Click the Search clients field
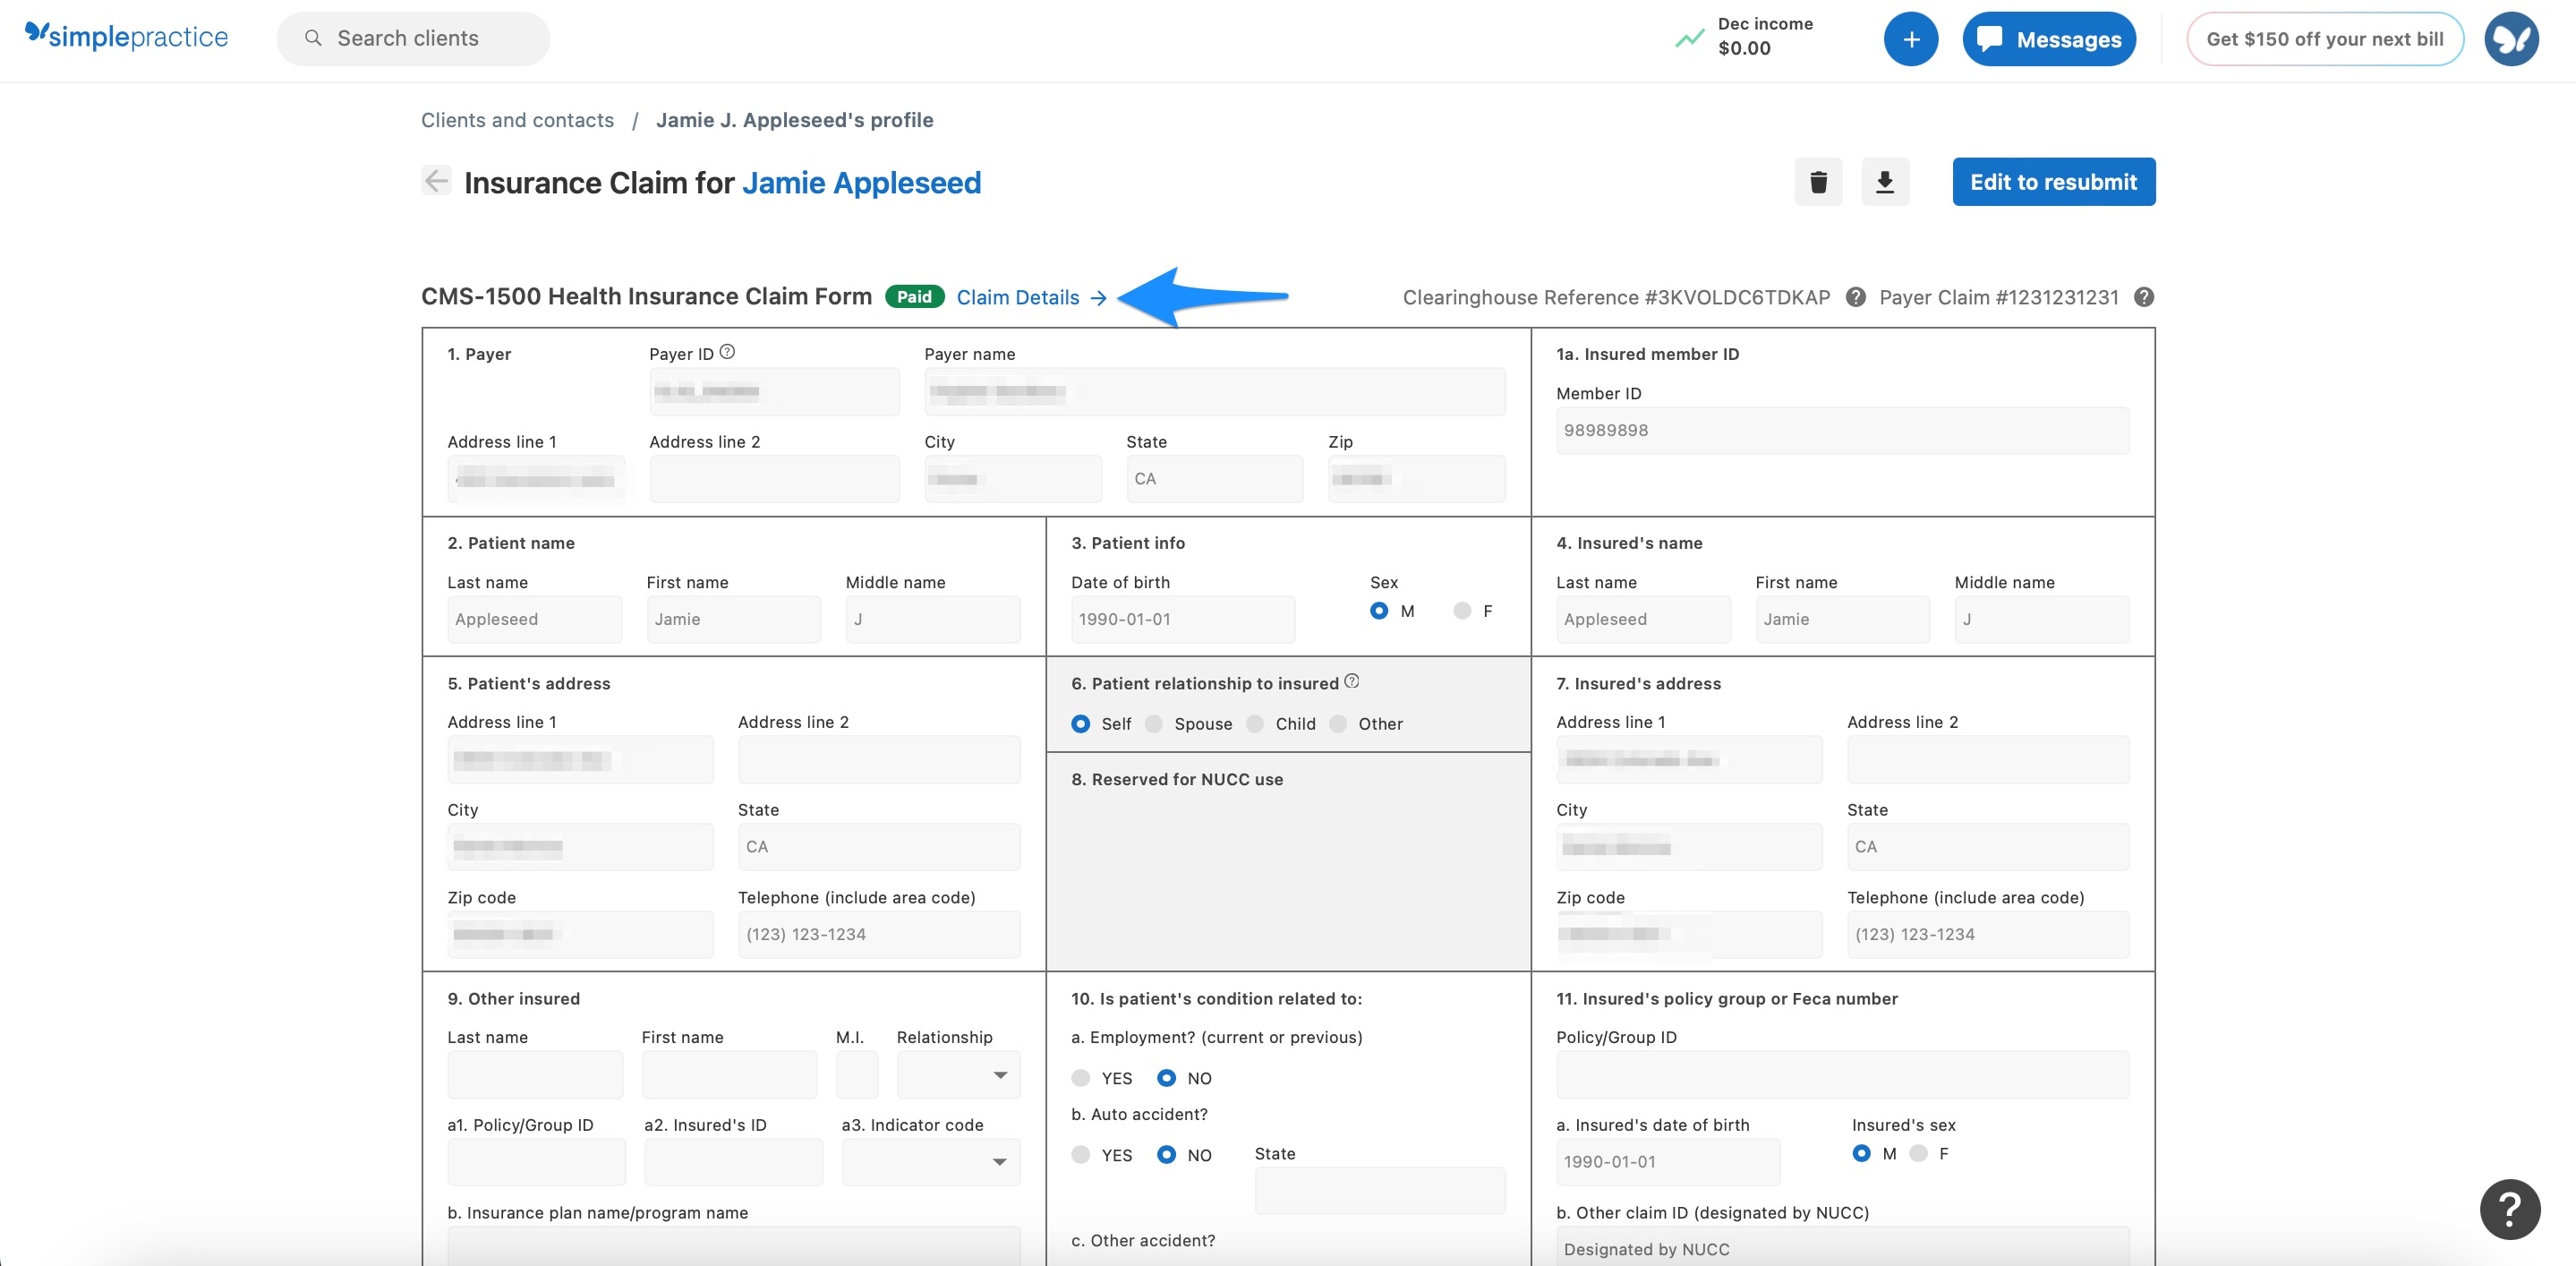This screenshot has width=2576, height=1266. point(413,39)
